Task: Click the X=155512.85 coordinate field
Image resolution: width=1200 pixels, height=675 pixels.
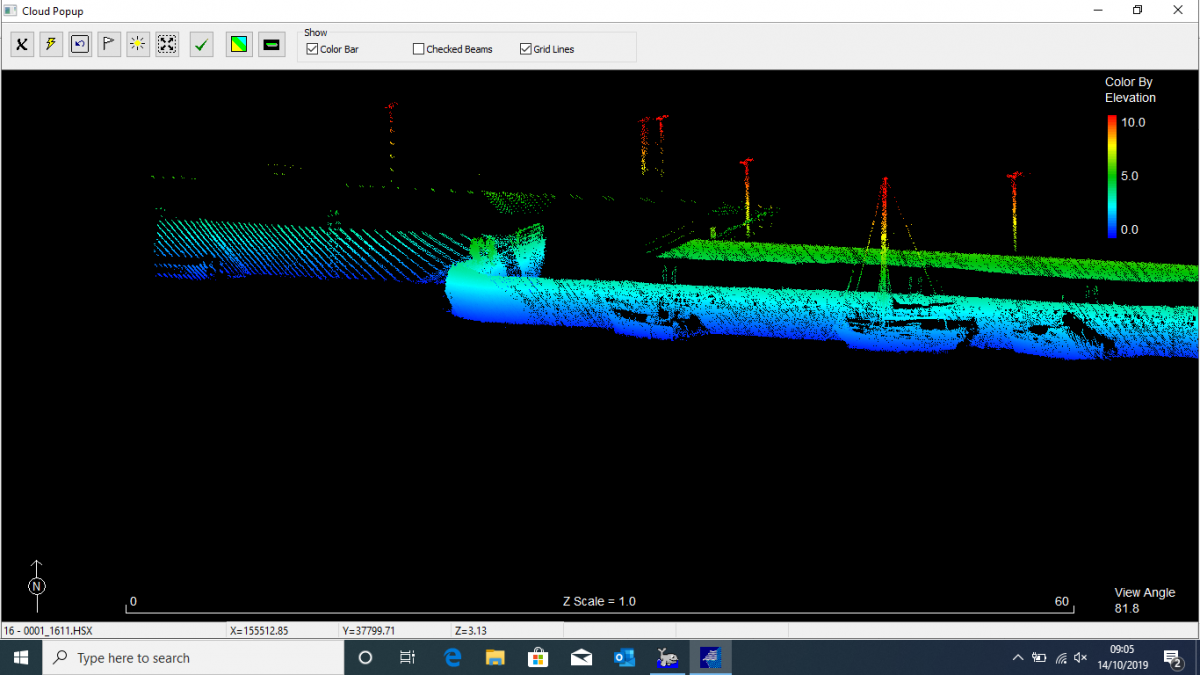Action: pyautogui.click(x=260, y=630)
